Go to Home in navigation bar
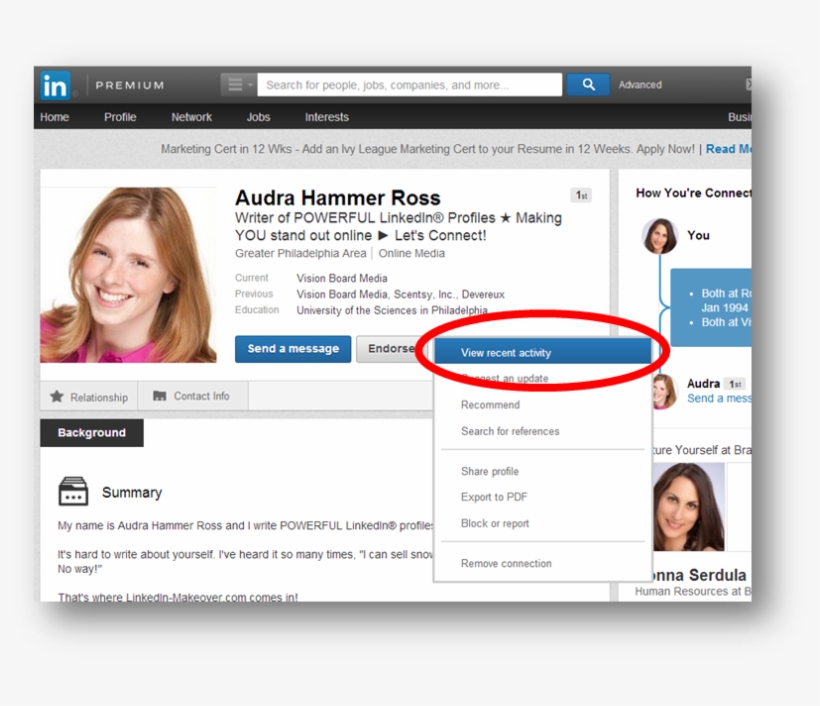 (54, 117)
